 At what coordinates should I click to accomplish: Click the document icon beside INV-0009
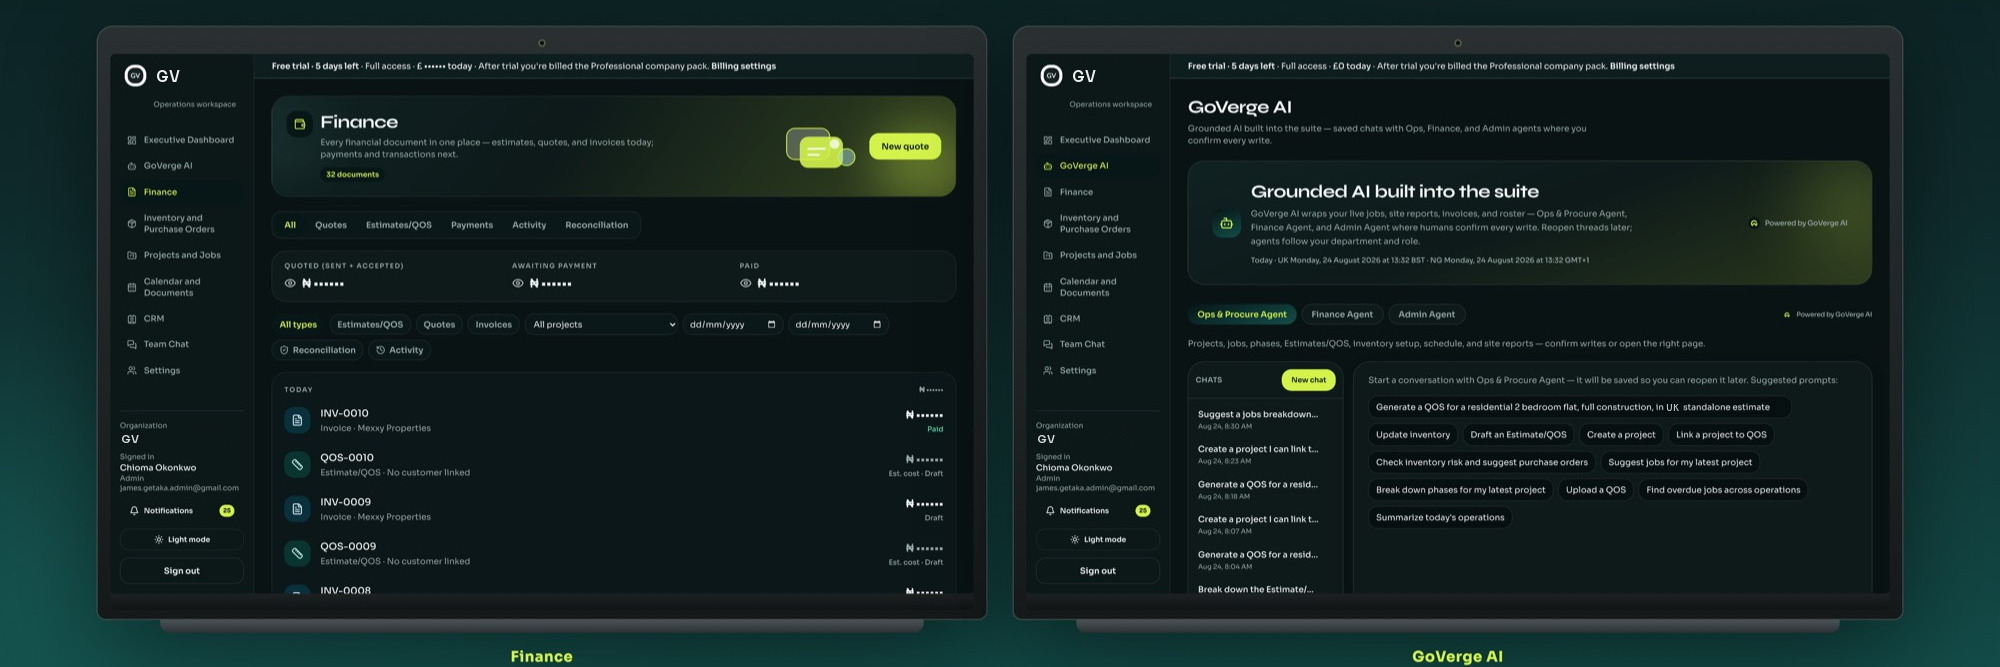coord(297,509)
